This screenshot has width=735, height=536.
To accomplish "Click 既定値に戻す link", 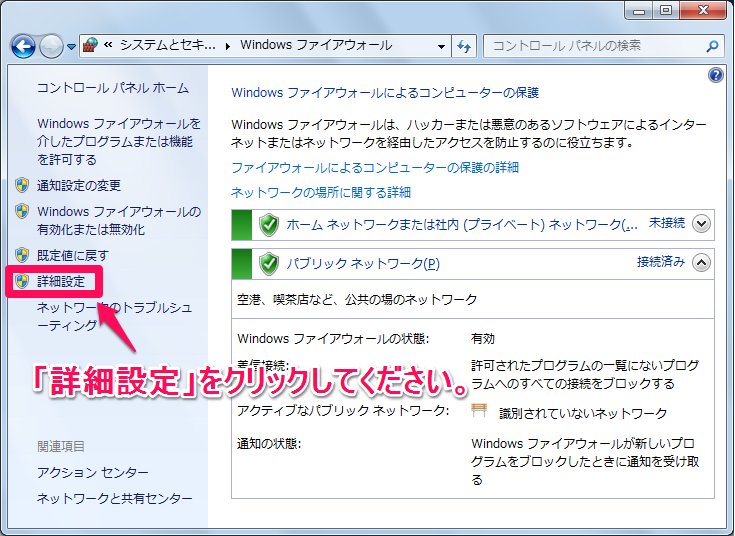I will (73, 256).
